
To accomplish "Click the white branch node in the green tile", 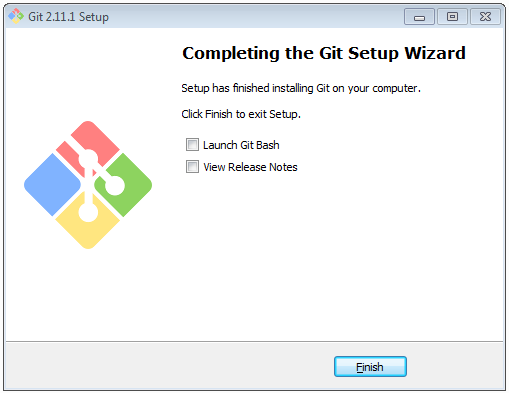I will point(115,185).
